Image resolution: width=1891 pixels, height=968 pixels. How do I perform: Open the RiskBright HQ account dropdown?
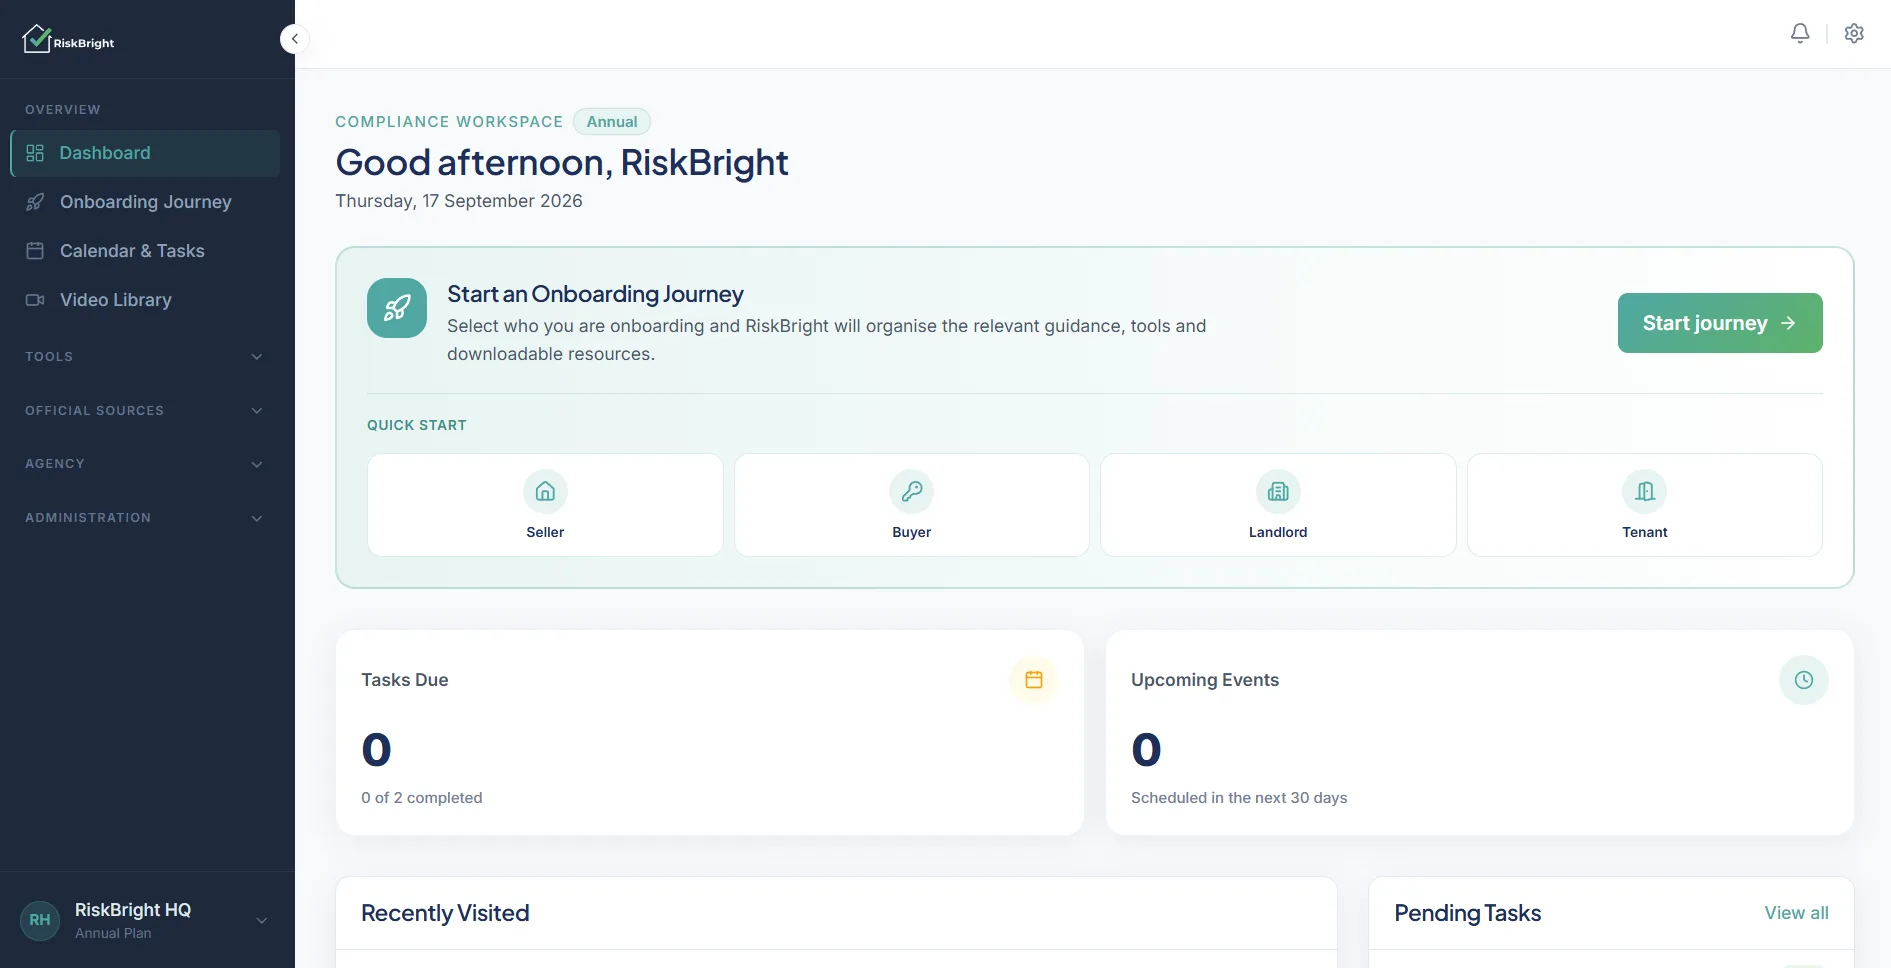pyautogui.click(x=146, y=920)
